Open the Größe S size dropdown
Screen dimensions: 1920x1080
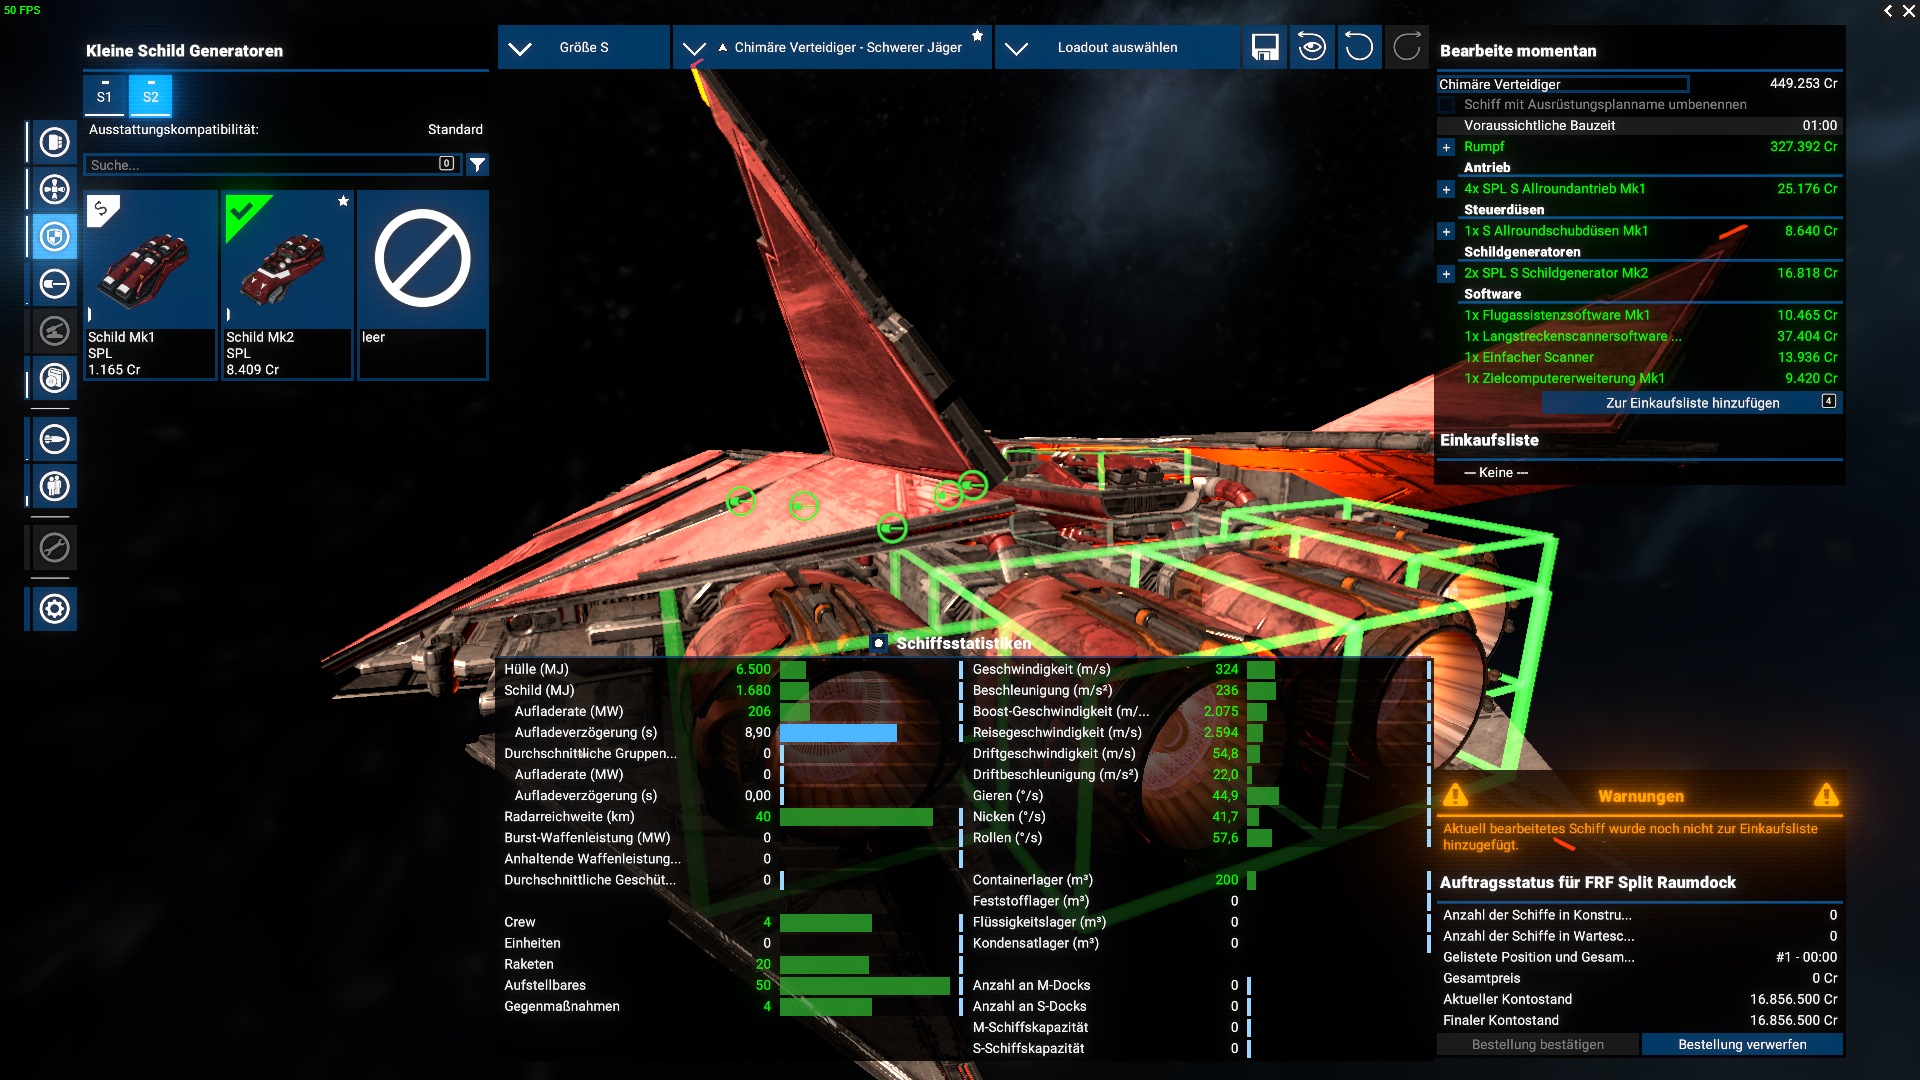coord(584,47)
